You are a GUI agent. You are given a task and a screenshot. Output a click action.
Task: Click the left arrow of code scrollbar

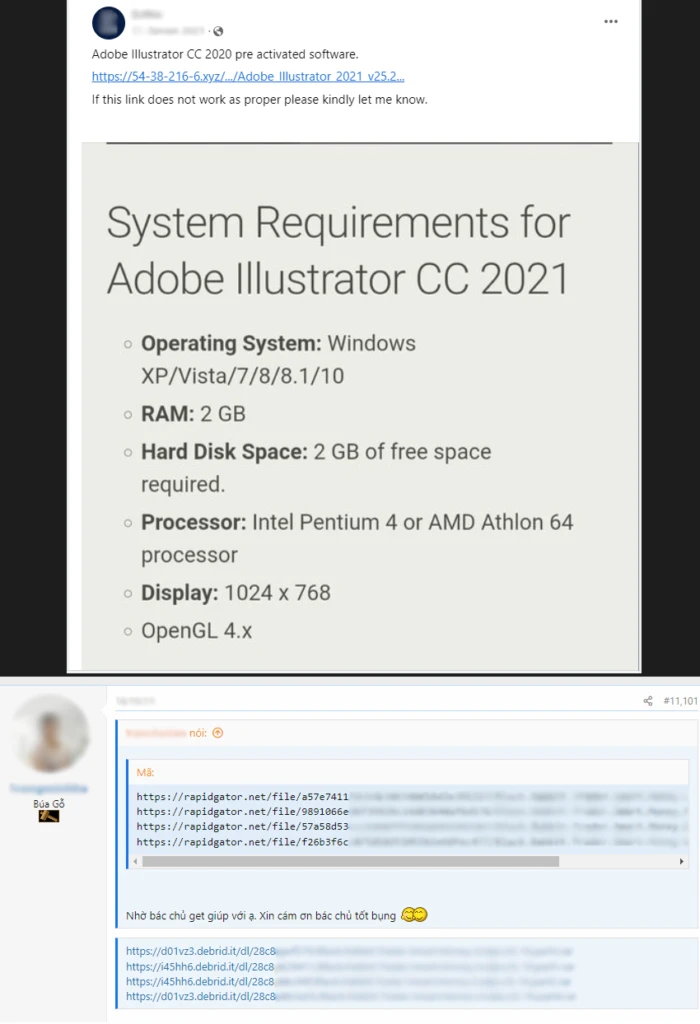pos(135,861)
